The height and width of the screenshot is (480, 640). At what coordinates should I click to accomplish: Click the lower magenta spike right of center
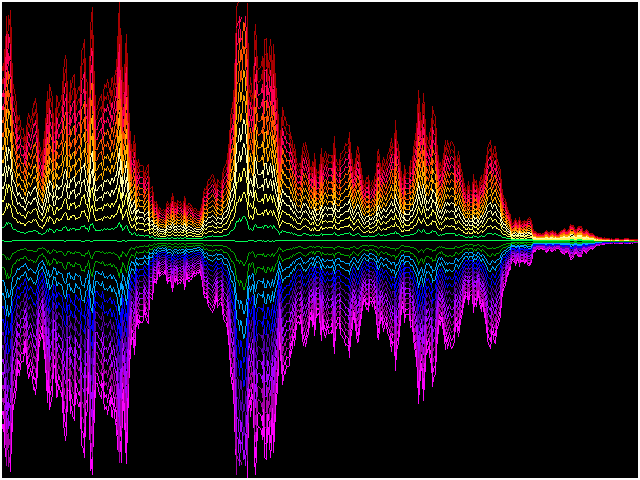(x=420, y=395)
